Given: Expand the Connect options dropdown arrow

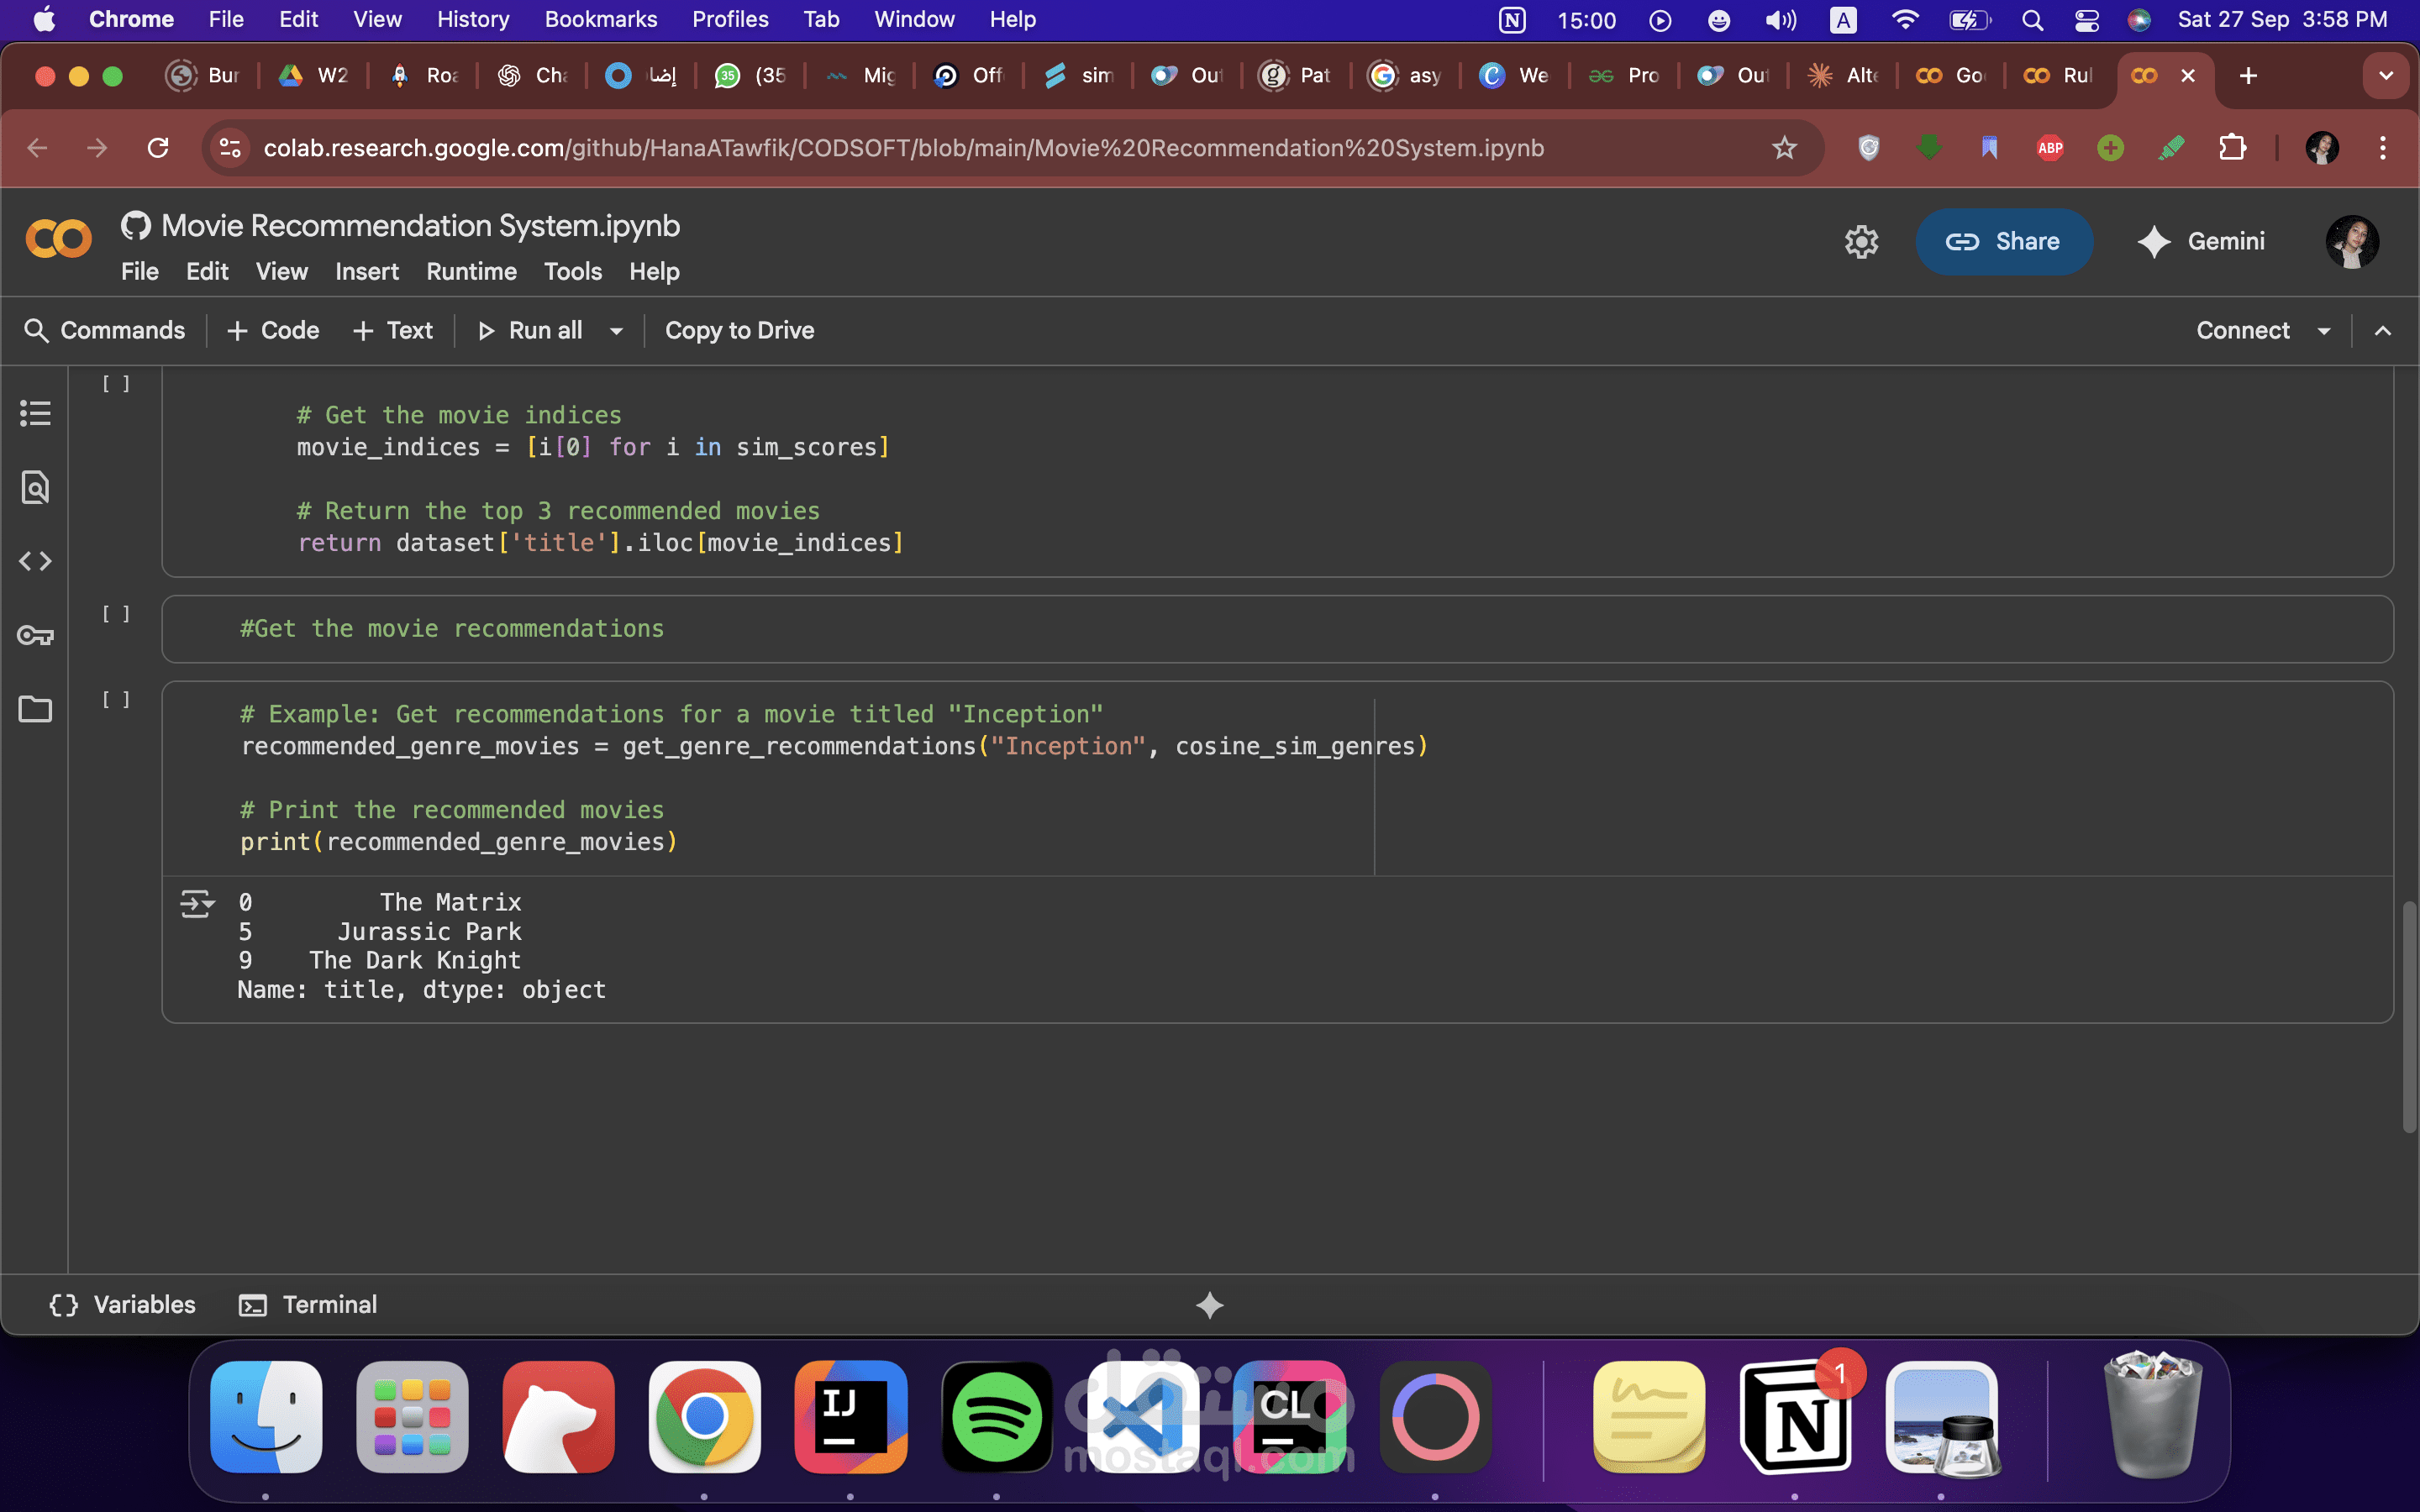Looking at the screenshot, I should 2324,331.
